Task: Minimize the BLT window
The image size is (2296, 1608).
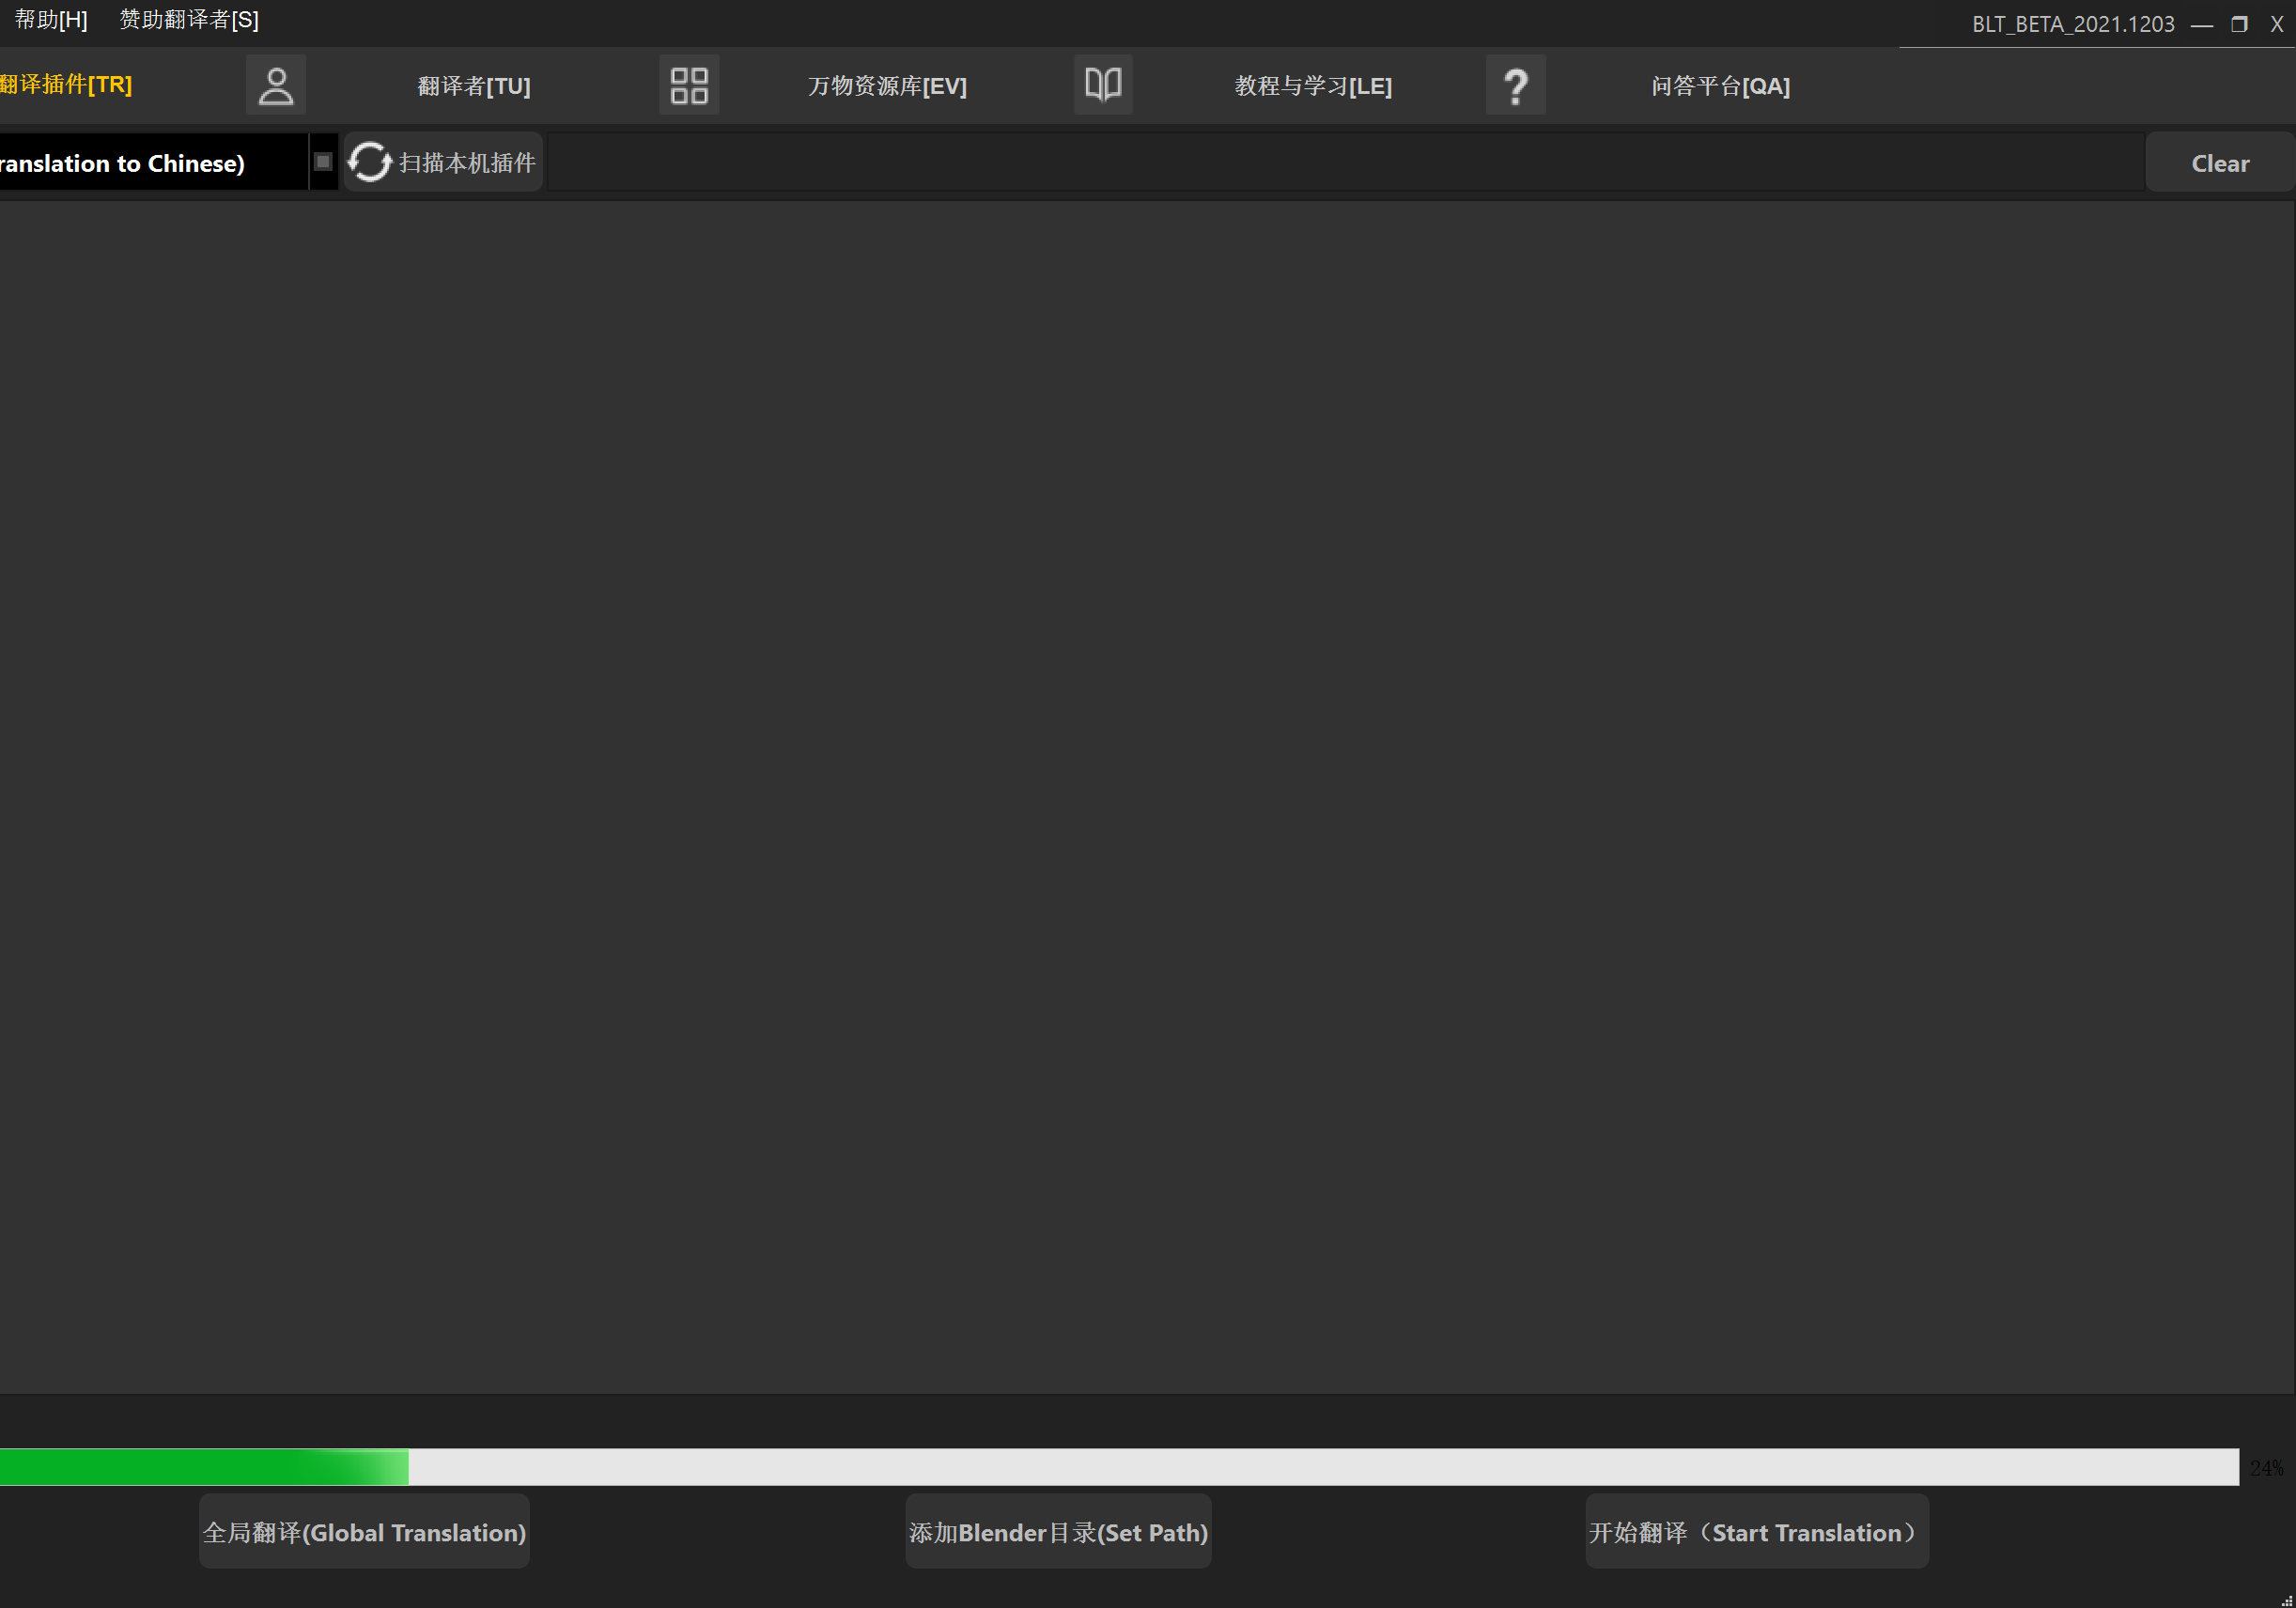Action: [x=2201, y=25]
